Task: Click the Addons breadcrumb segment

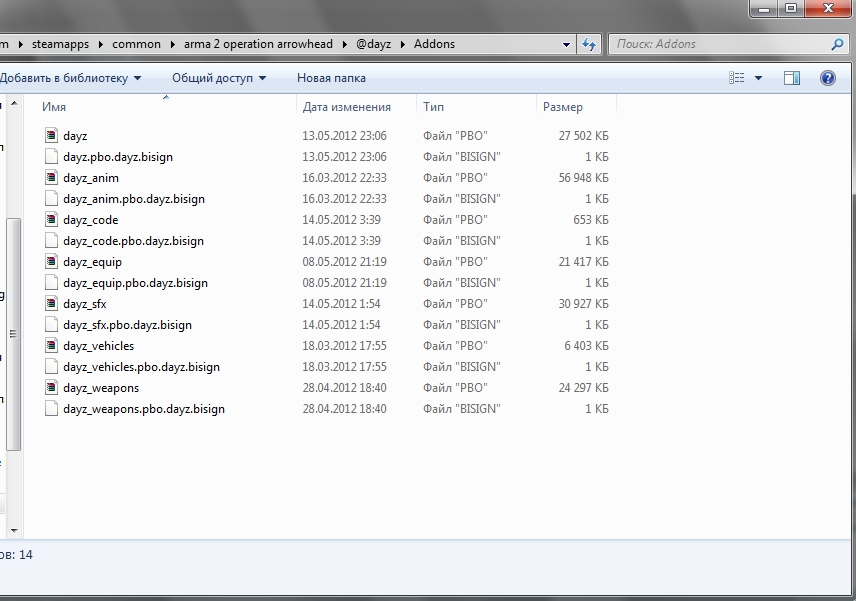Action: click(x=435, y=44)
